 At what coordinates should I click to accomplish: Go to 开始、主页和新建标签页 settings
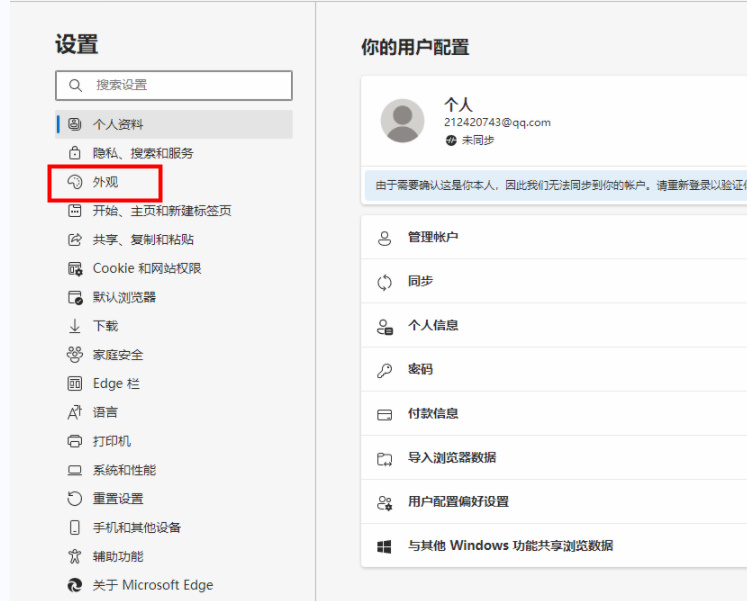point(174,210)
